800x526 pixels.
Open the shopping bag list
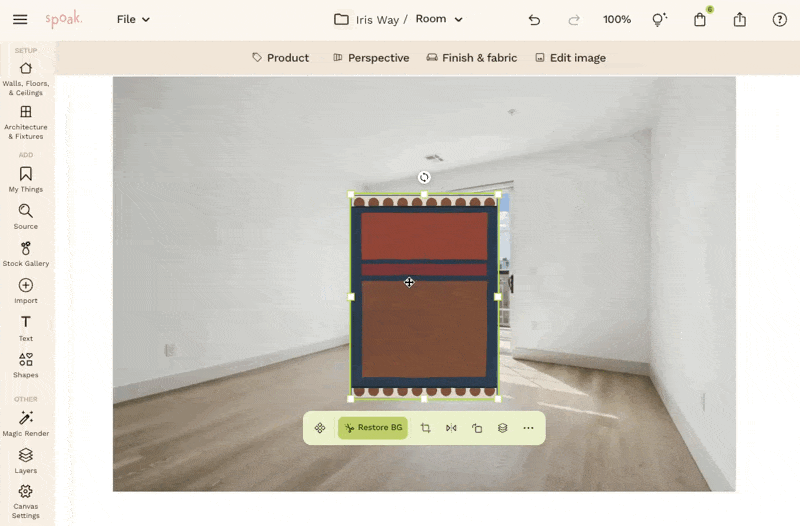[x=699, y=19]
